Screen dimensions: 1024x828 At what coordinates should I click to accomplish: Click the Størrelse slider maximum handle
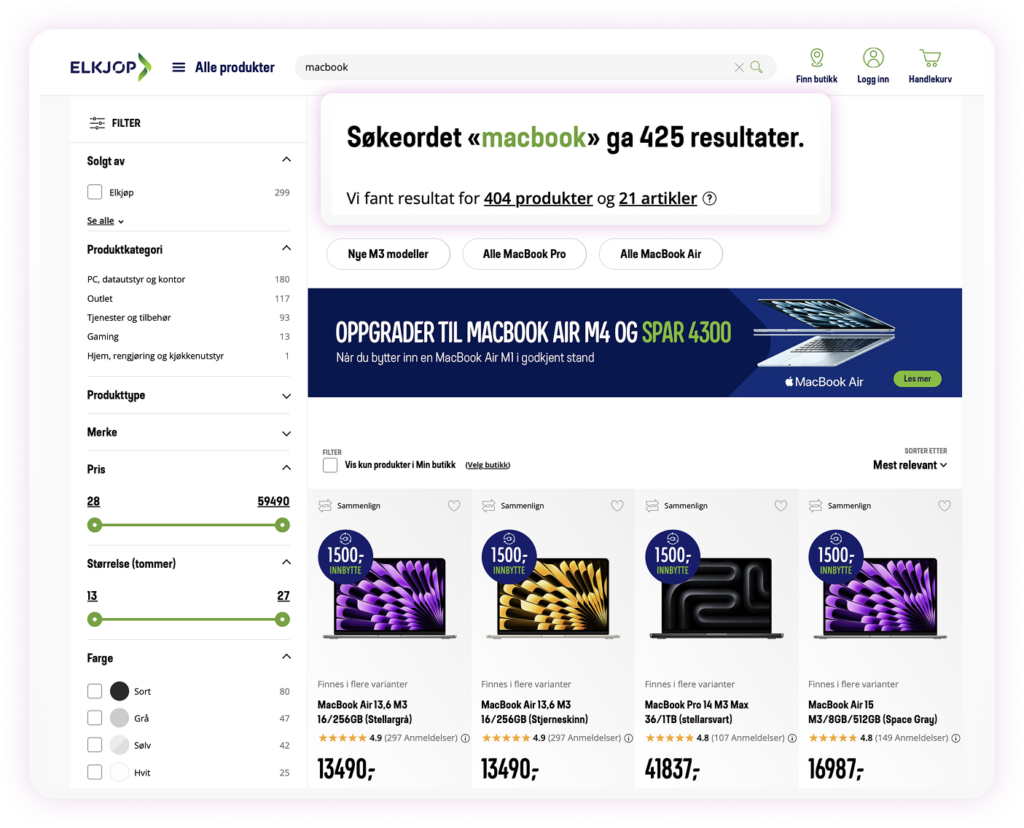pos(282,620)
